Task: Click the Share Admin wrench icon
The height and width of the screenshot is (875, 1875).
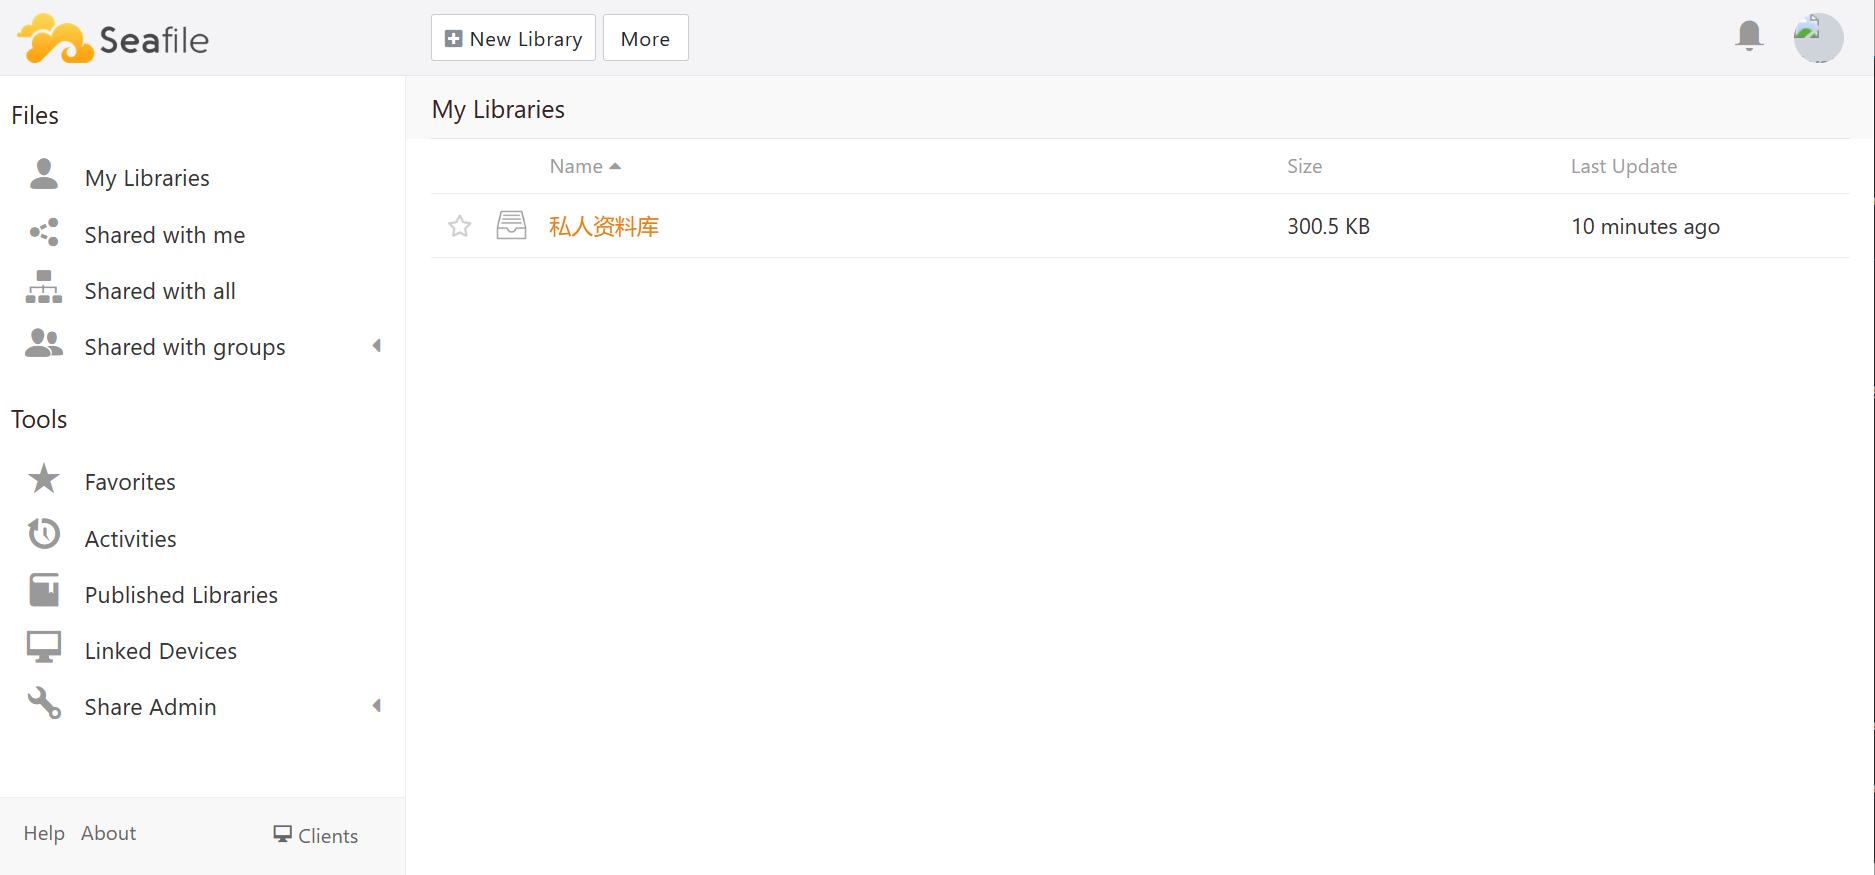Action: (44, 703)
